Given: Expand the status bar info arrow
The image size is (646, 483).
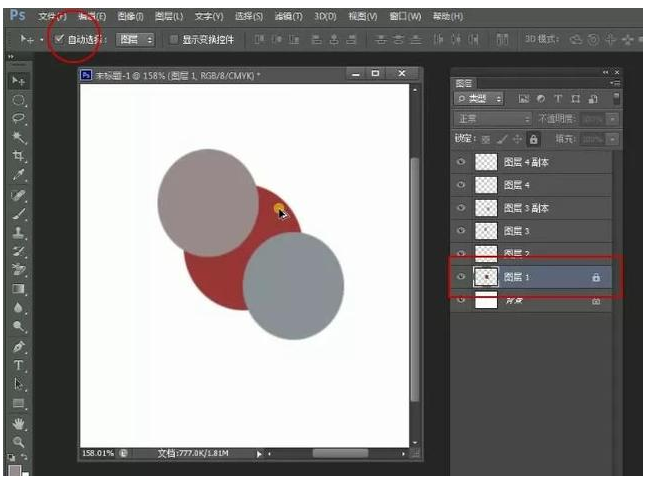Looking at the screenshot, I should (259, 454).
